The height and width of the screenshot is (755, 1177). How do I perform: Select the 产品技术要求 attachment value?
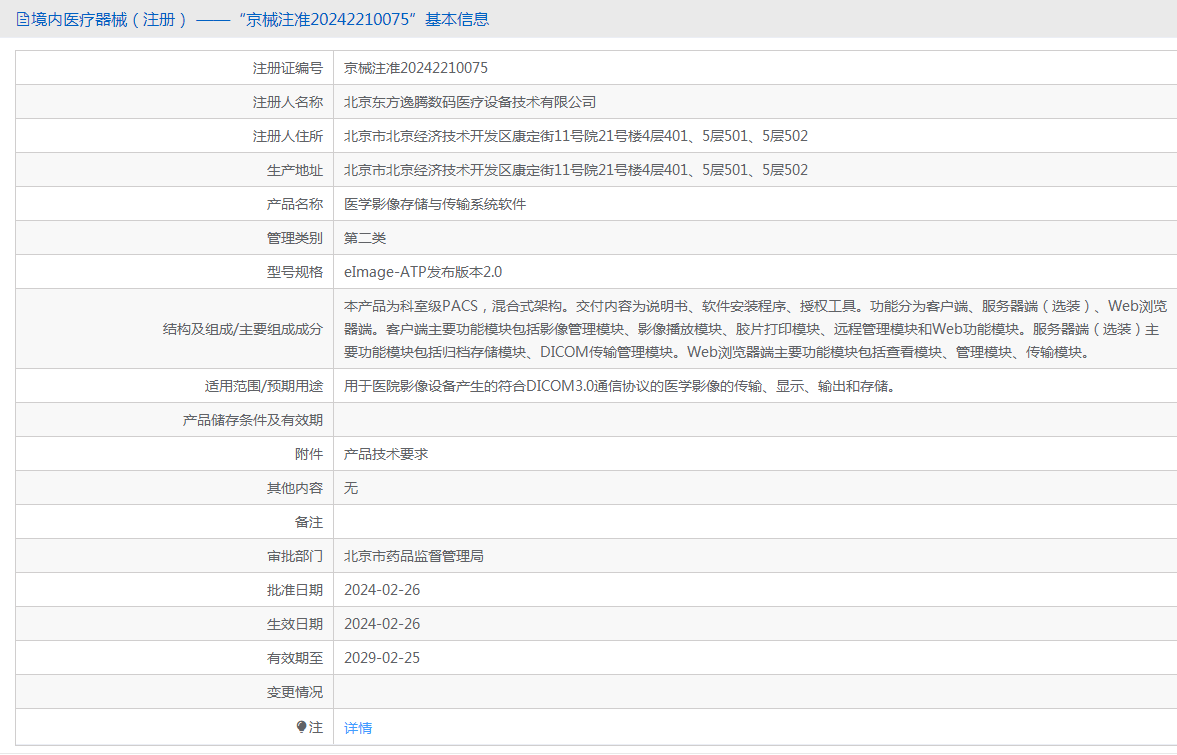pos(386,454)
